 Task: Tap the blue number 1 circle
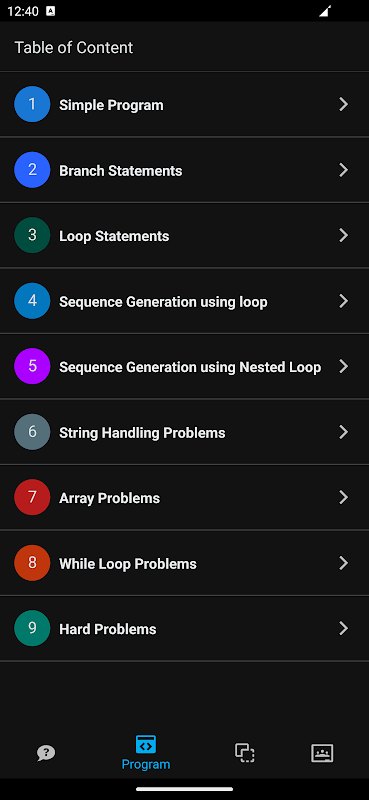[x=32, y=104]
